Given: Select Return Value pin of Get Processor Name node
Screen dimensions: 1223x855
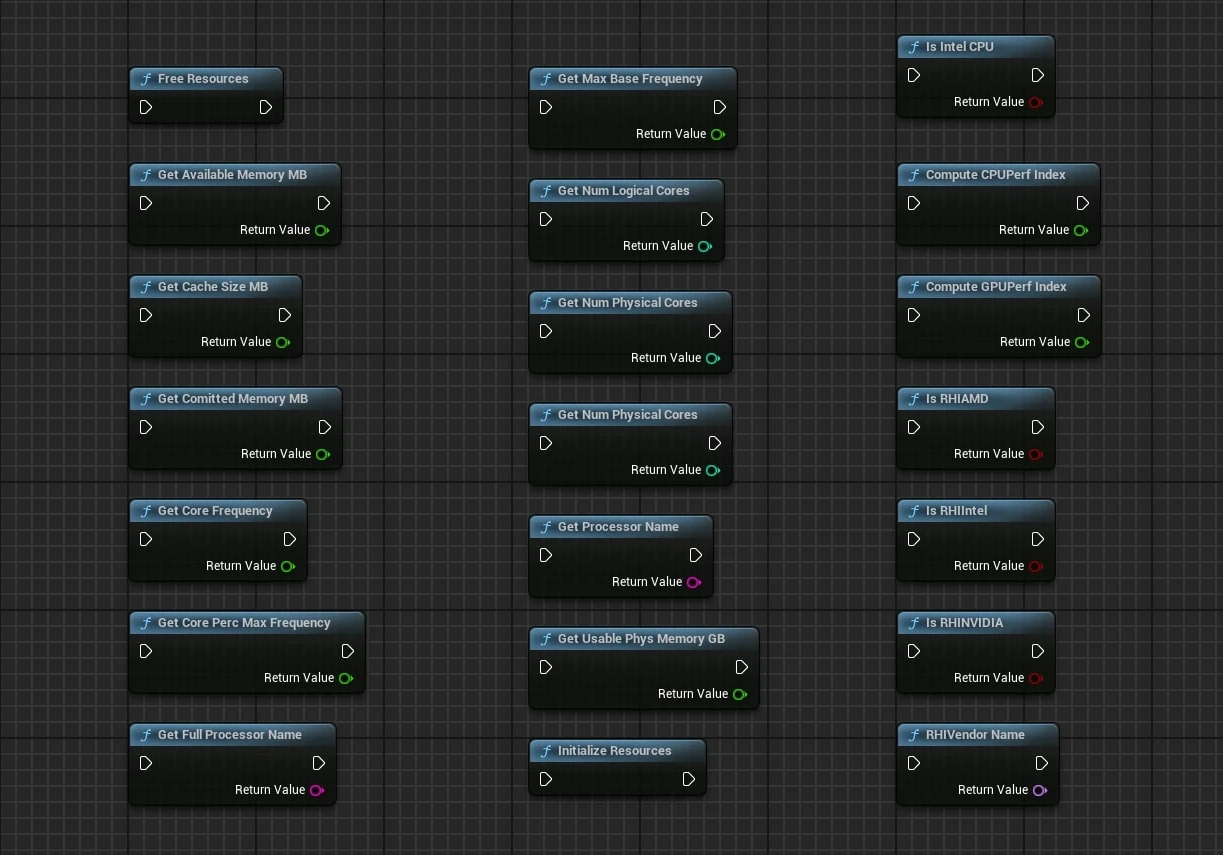Looking at the screenshot, I should click(694, 582).
